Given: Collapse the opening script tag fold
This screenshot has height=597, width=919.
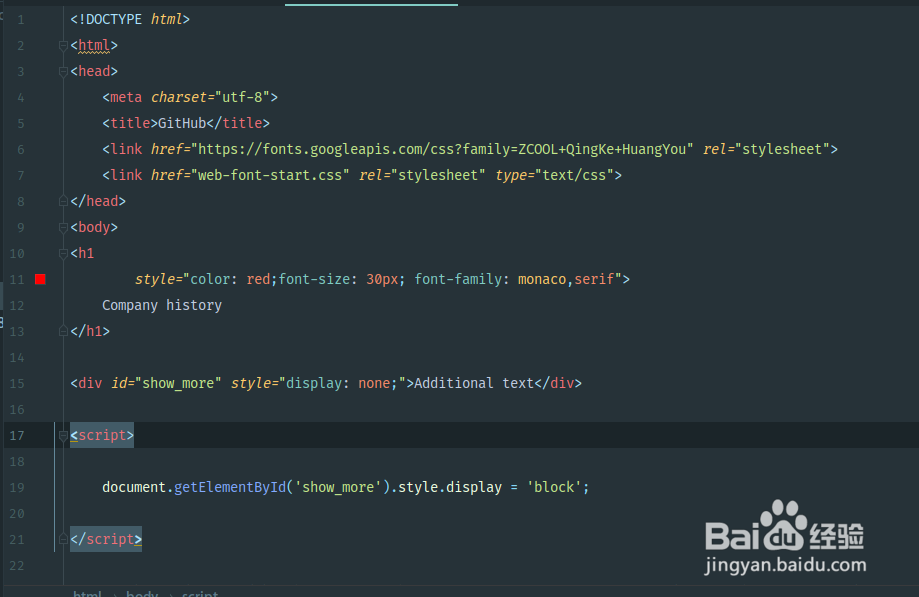Looking at the screenshot, I should [63, 435].
